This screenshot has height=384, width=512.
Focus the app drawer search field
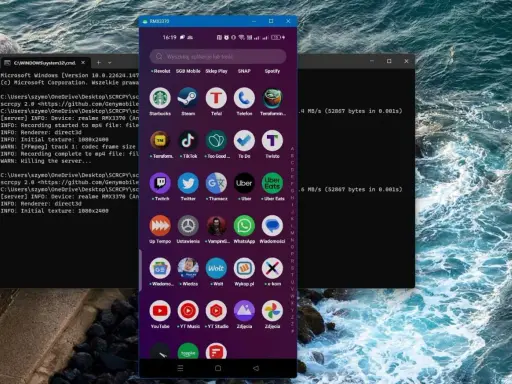click(218, 57)
